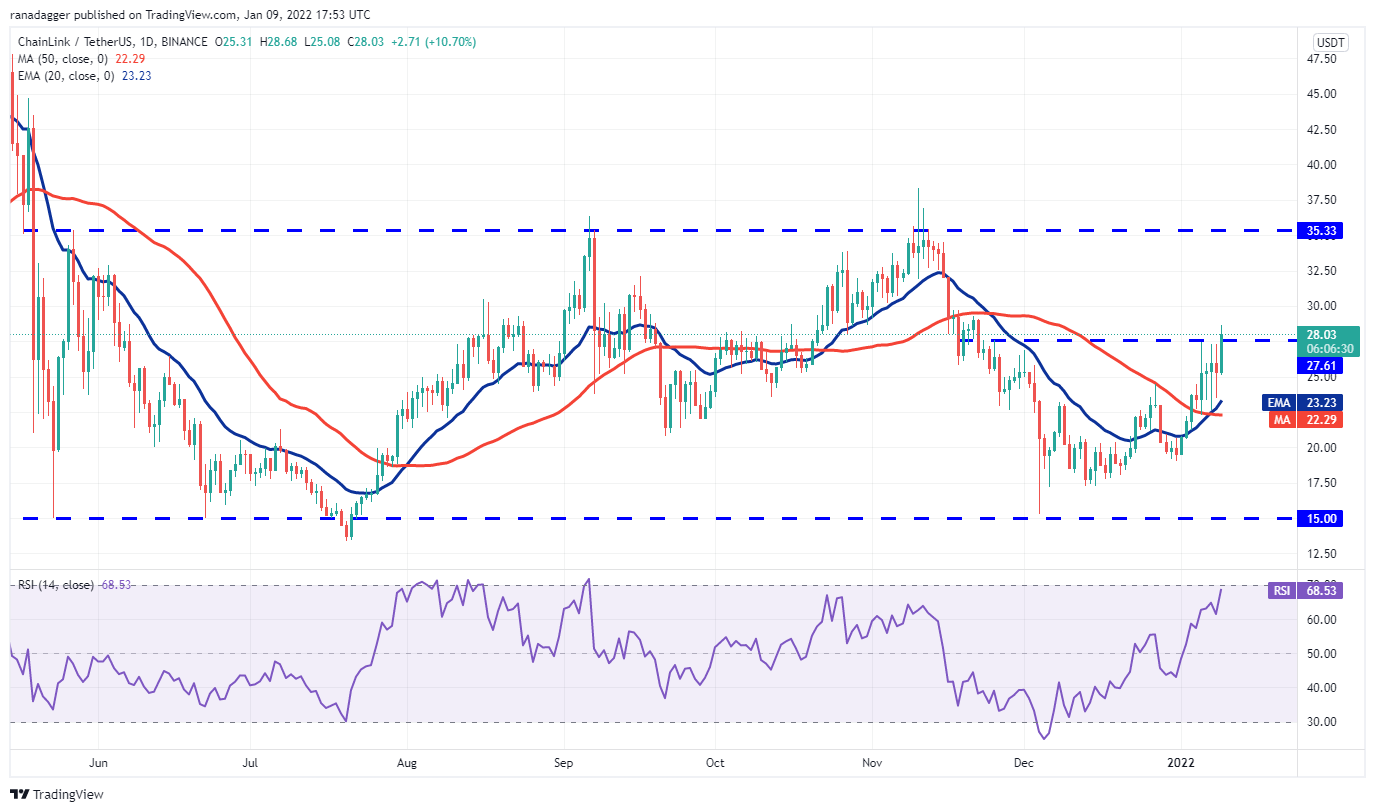
Task: Open the USDT currency label on price axis
Action: click(x=1327, y=43)
